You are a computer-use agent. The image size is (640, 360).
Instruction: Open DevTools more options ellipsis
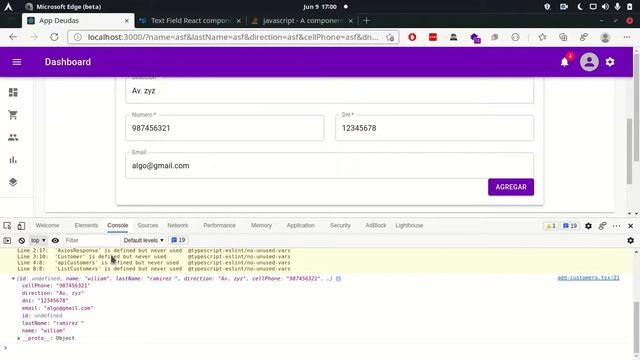coord(616,226)
